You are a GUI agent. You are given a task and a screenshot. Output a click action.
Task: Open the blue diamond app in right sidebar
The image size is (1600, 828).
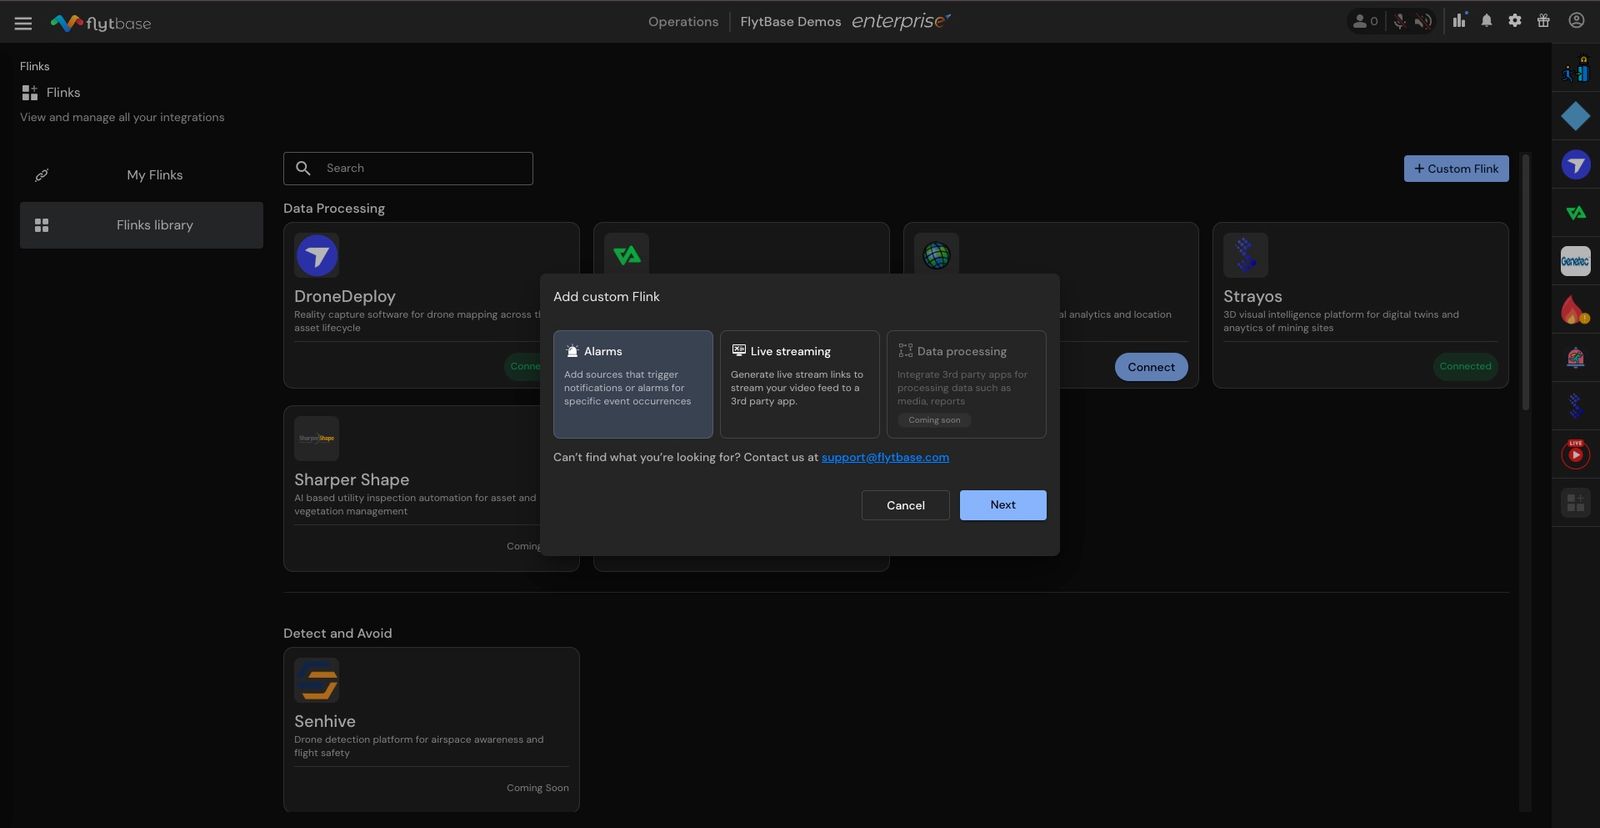coord(1576,116)
